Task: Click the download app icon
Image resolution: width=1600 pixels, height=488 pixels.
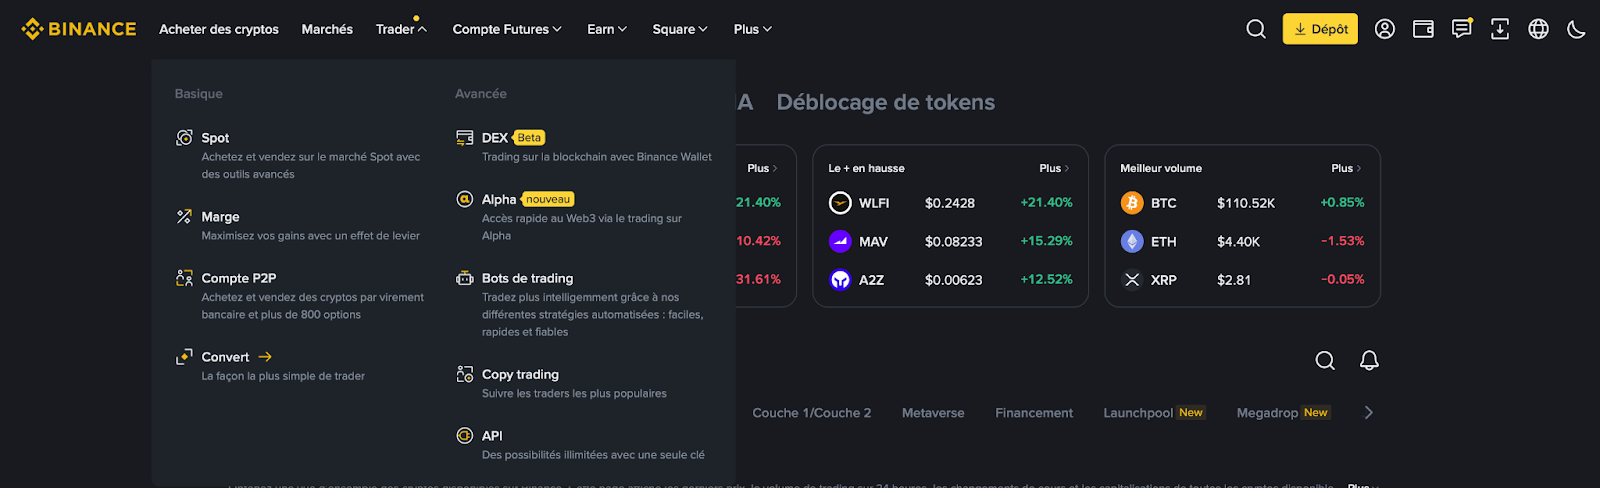Action: tap(1500, 29)
